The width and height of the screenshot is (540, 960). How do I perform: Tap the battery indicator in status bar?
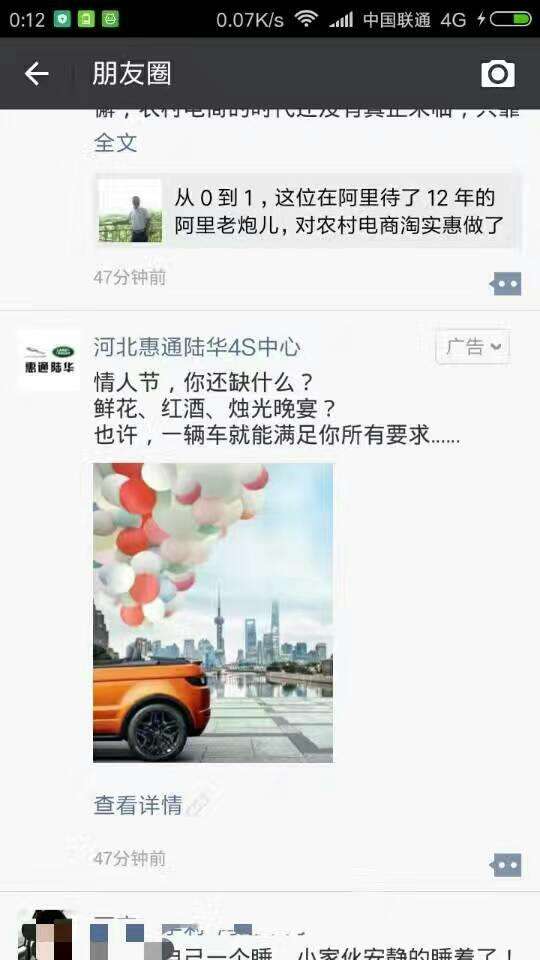511,20
